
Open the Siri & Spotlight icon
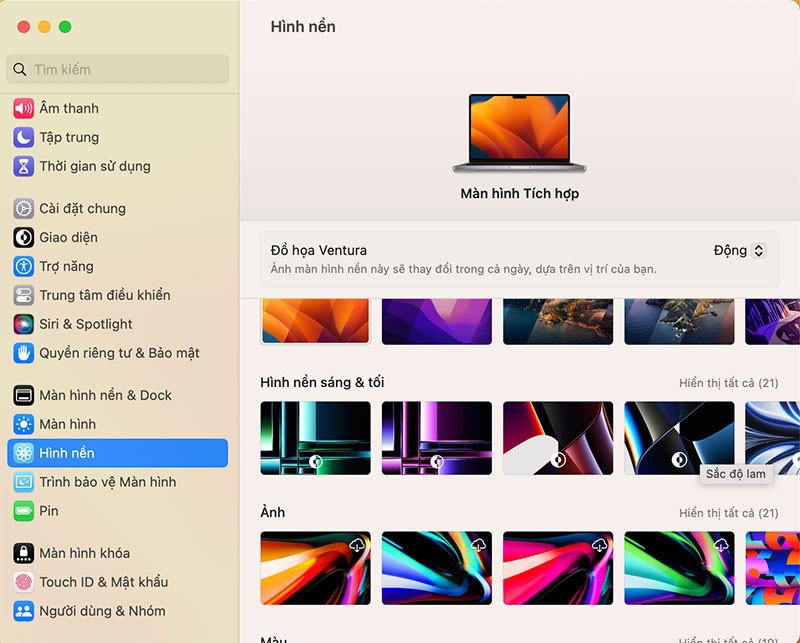tap(23, 324)
